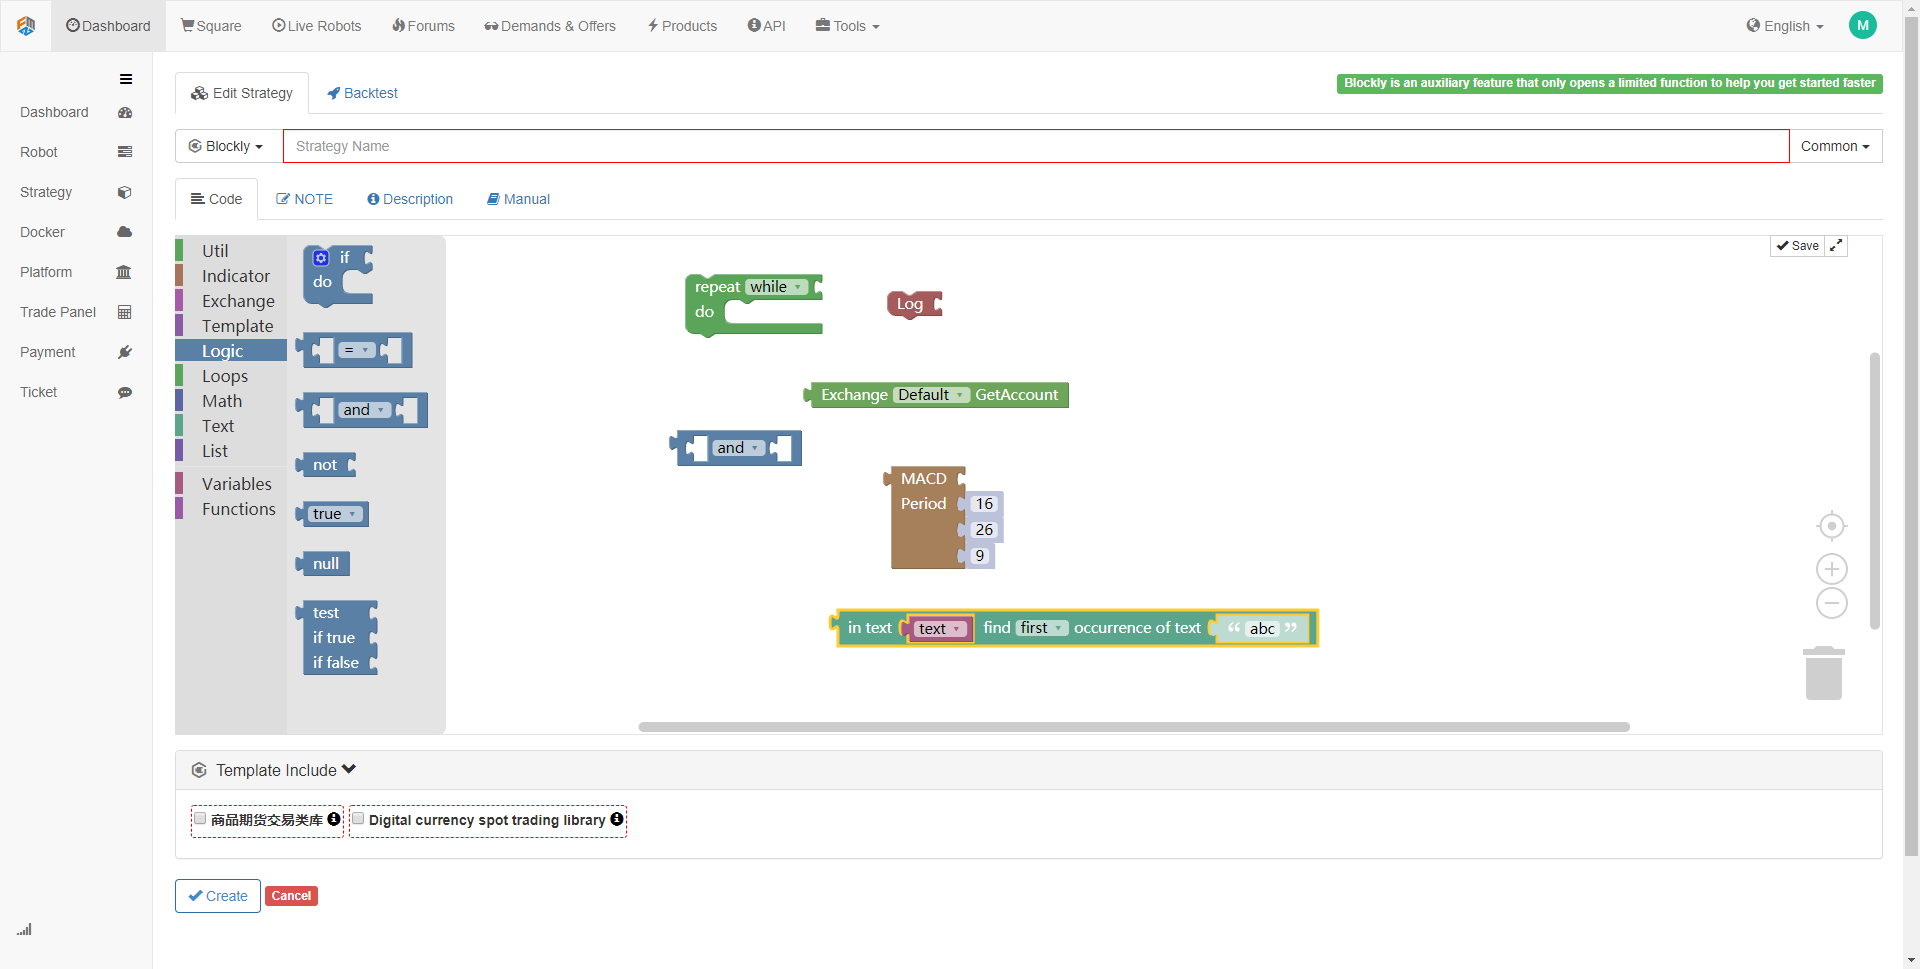Open Square in the top navigation
The image size is (1920, 969).
211,26
